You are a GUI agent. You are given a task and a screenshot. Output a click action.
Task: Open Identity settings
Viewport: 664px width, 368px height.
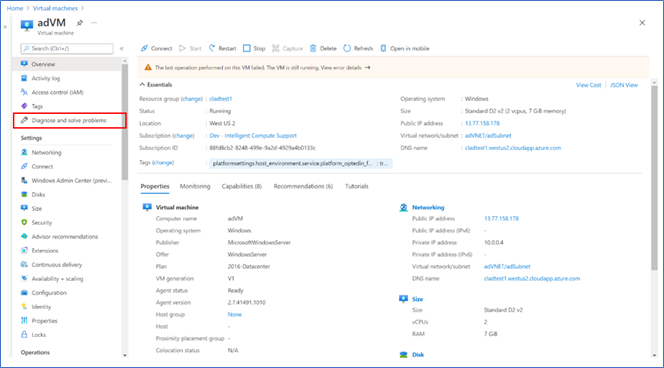click(x=41, y=307)
